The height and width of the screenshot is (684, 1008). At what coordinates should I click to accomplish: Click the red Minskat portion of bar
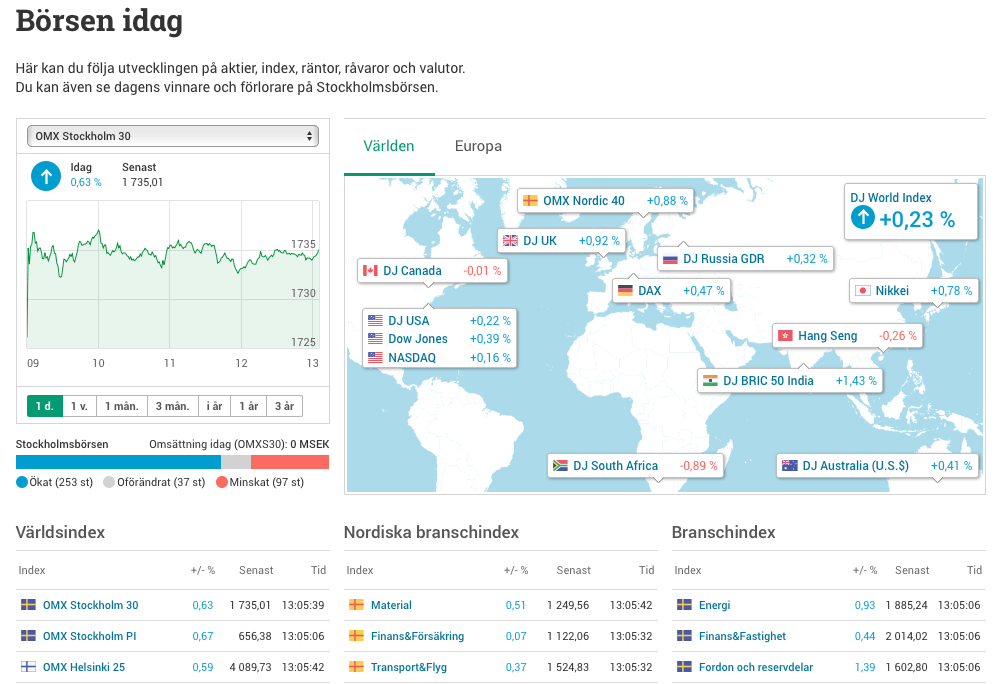click(x=289, y=462)
